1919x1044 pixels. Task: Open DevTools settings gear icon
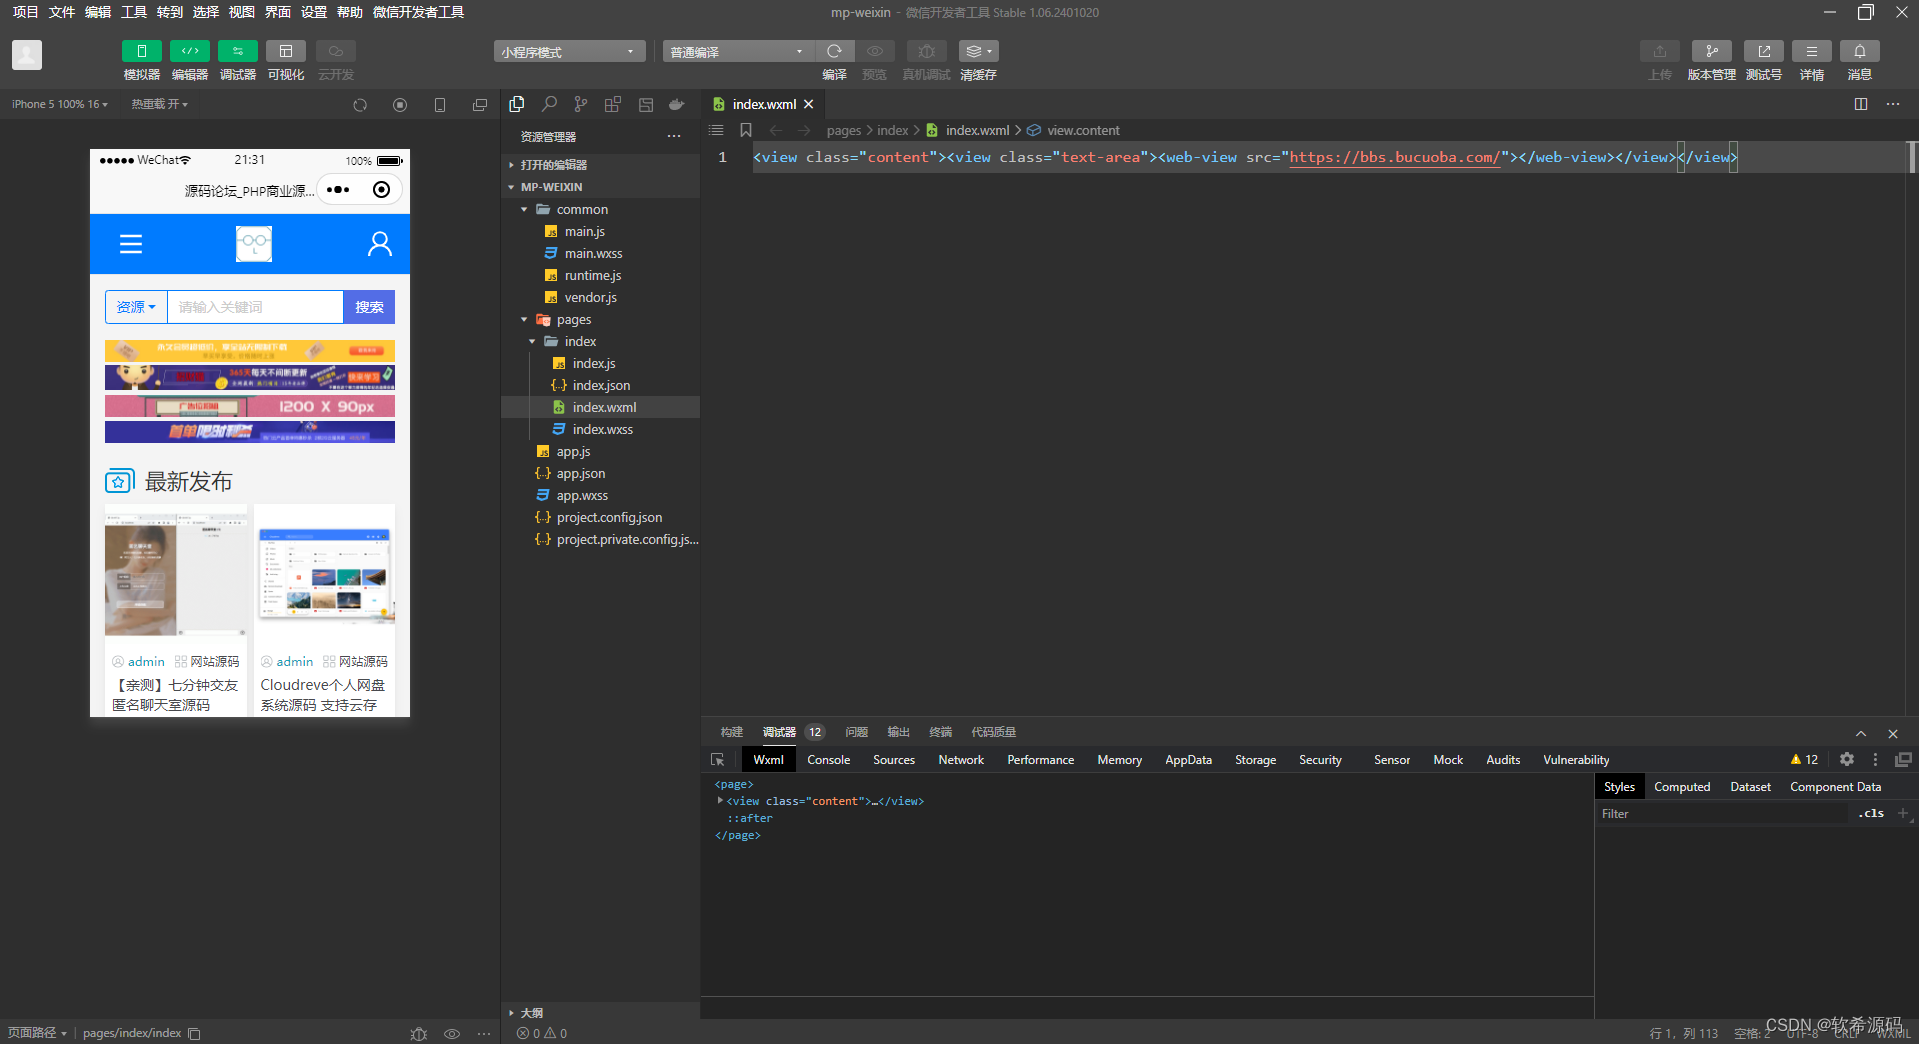[1846, 760]
